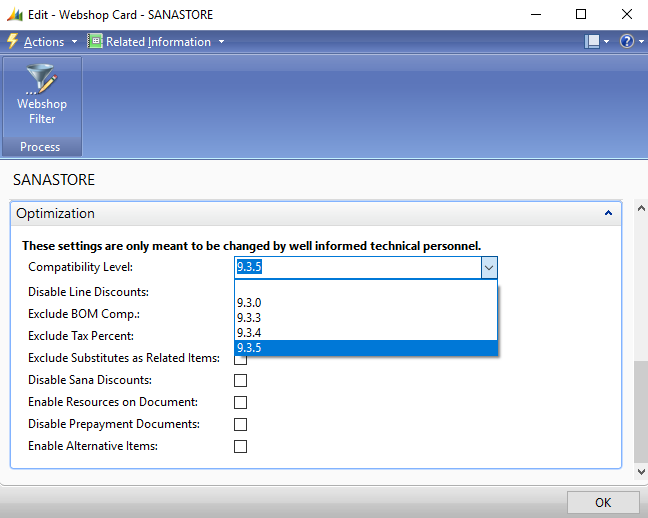
Task: Click the Disable Line Discounts label
Action: (88, 292)
